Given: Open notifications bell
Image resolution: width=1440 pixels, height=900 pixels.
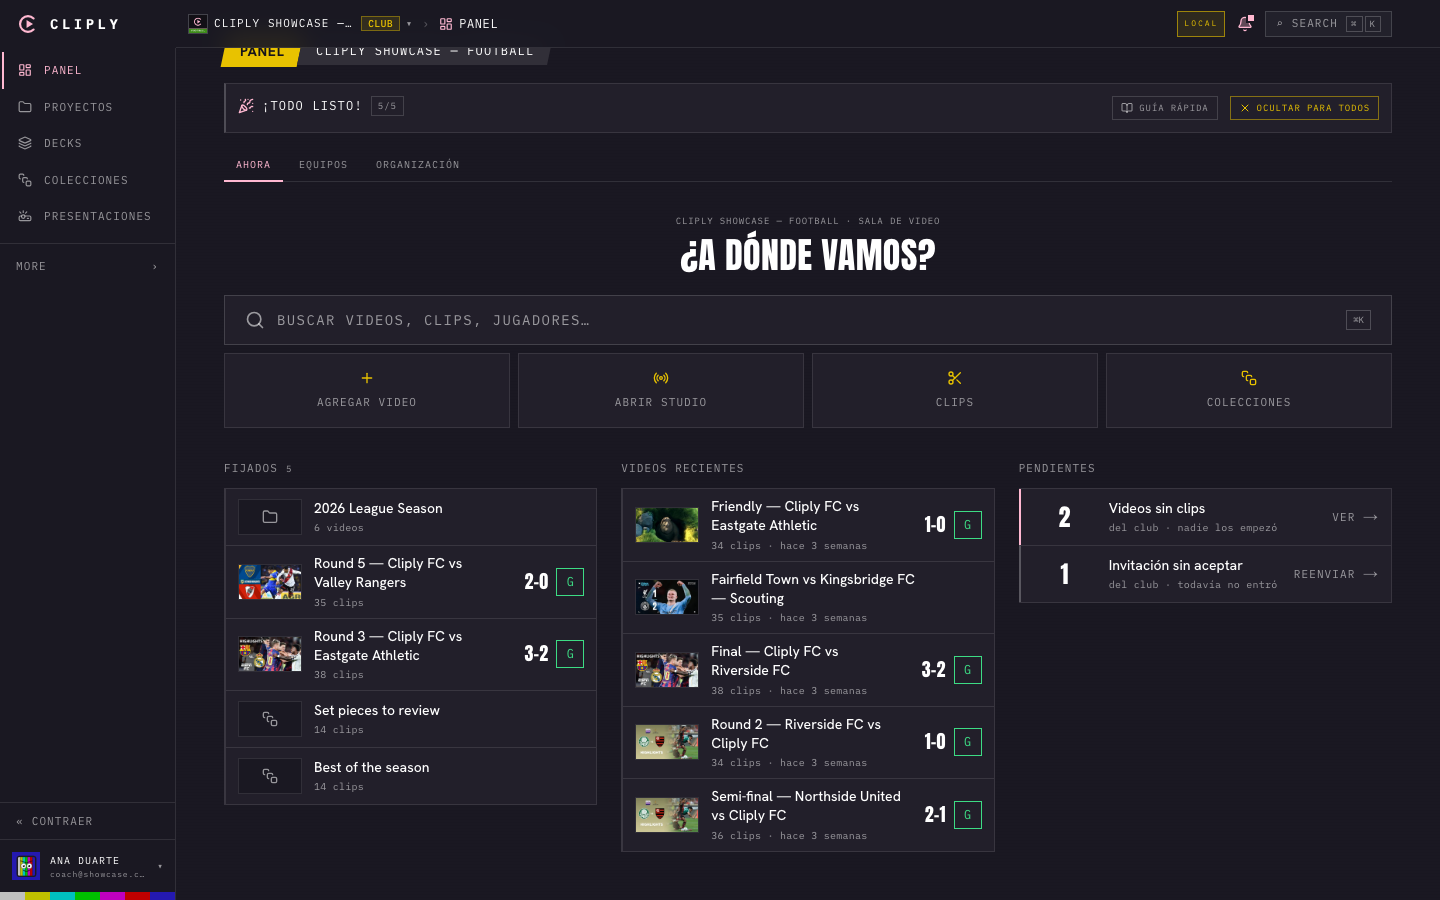Looking at the screenshot, I should click(1245, 23).
